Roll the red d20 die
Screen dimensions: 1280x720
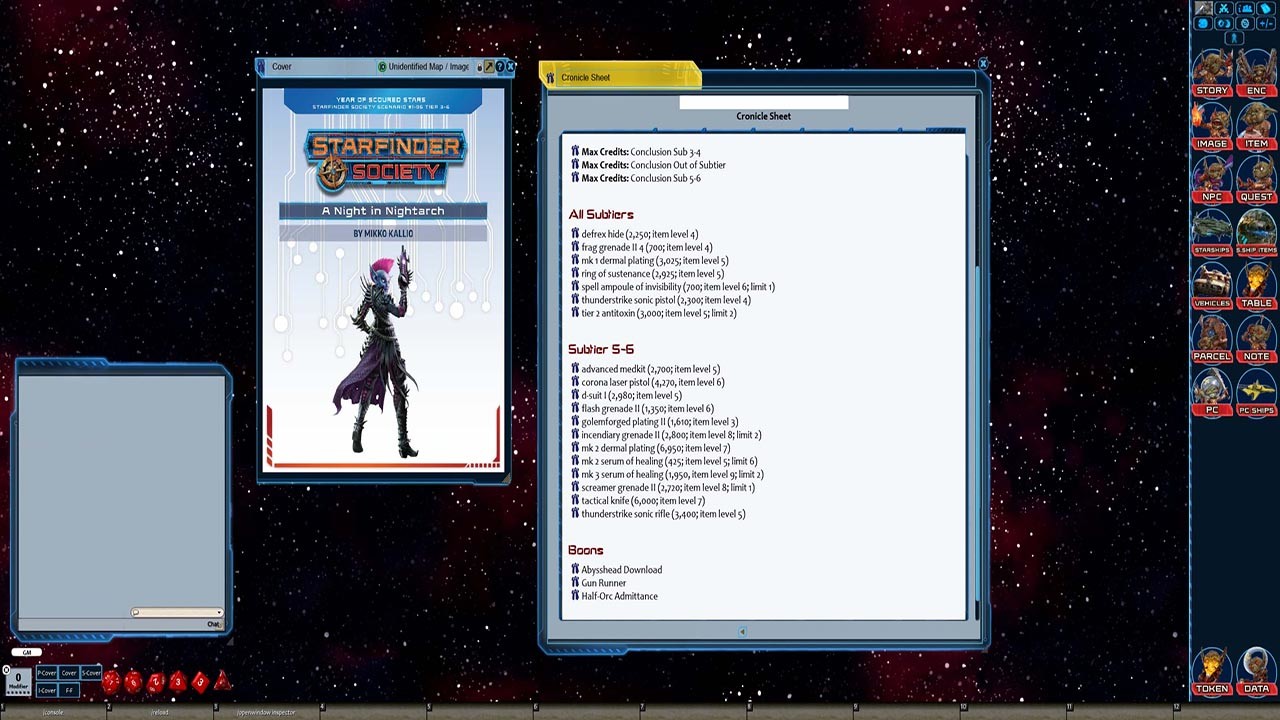pyautogui.click(x=111, y=683)
